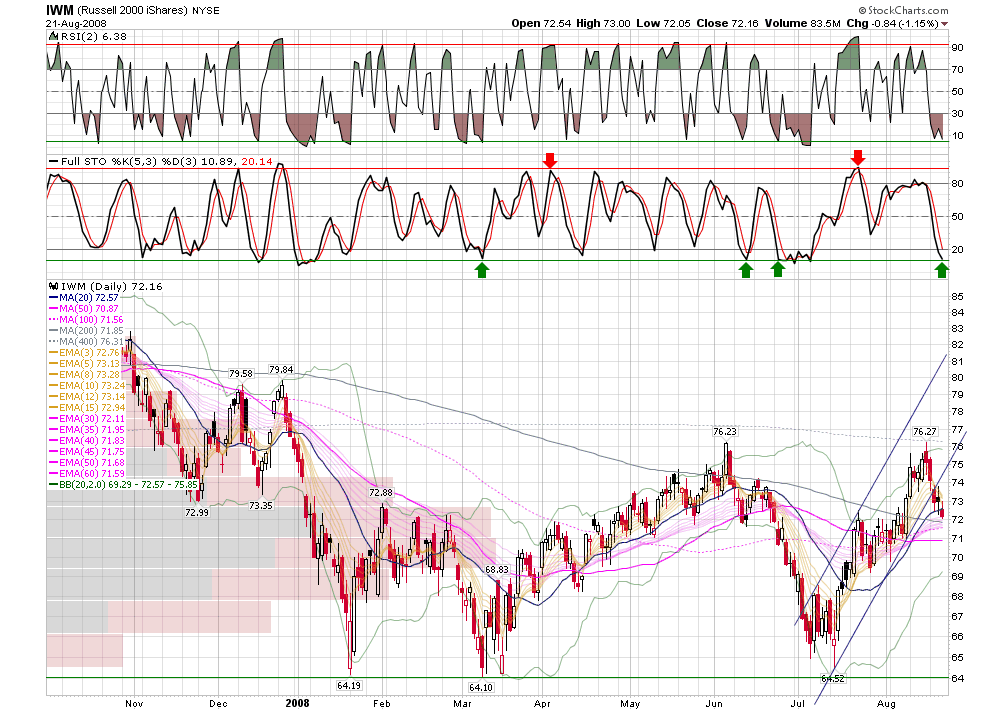Click the red arrow above April stochastic peak
This screenshot has height=709, width=990.
pyautogui.click(x=550, y=160)
